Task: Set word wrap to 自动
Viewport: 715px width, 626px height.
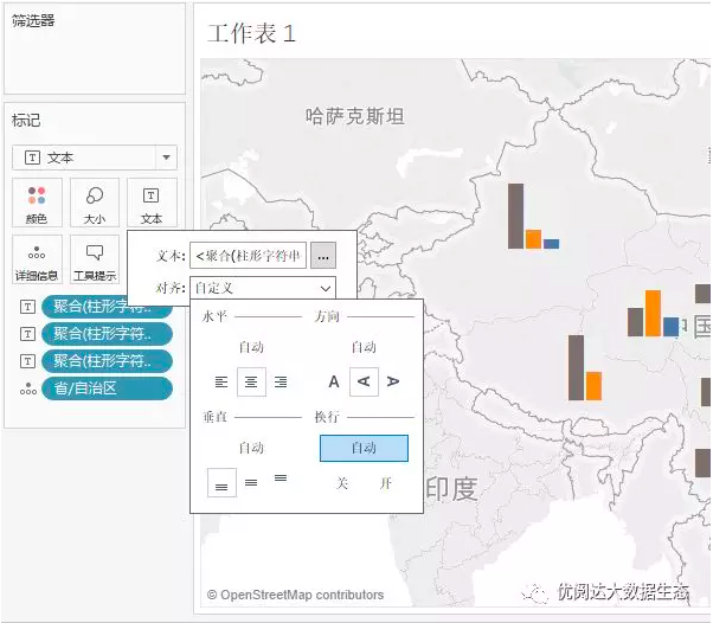Action: (364, 448)
